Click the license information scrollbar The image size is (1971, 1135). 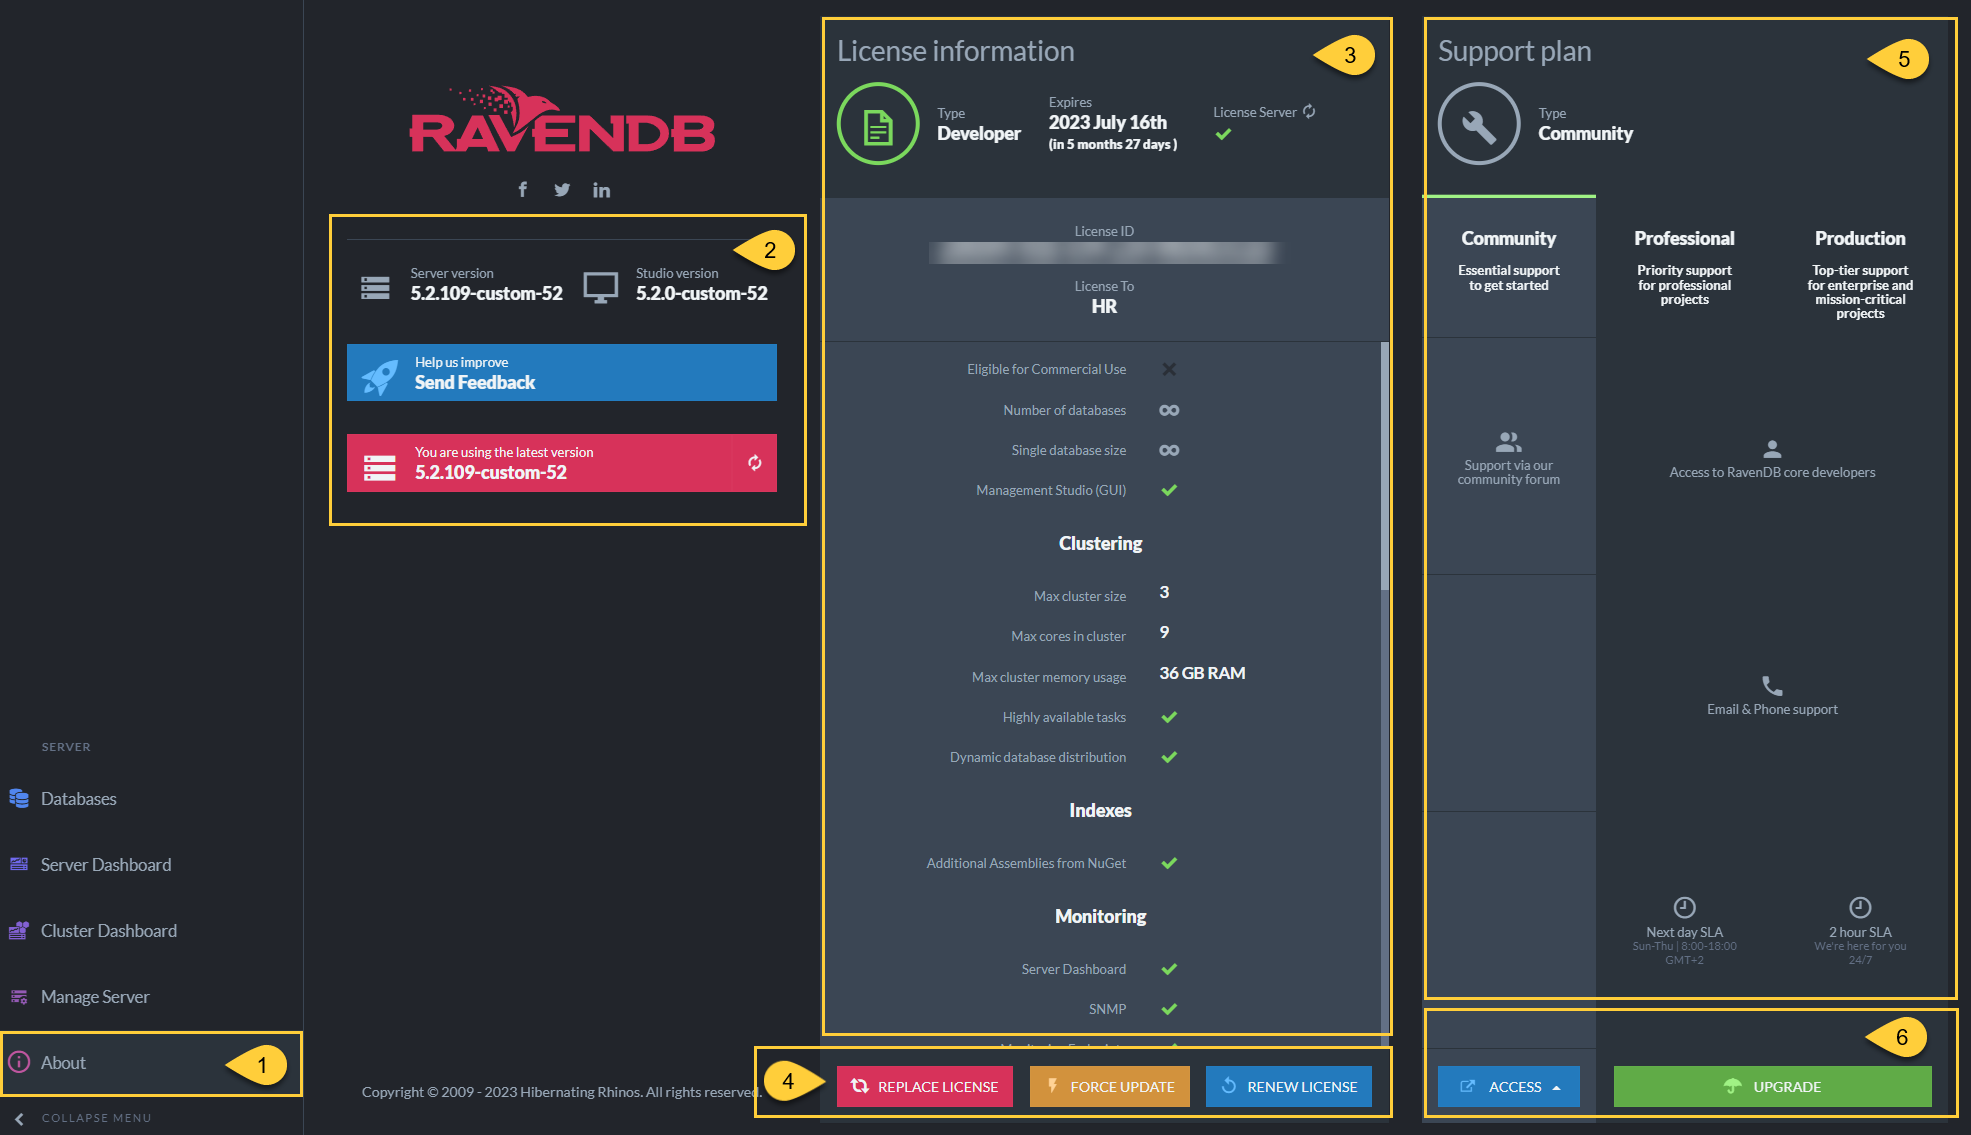pos(1385,465)
